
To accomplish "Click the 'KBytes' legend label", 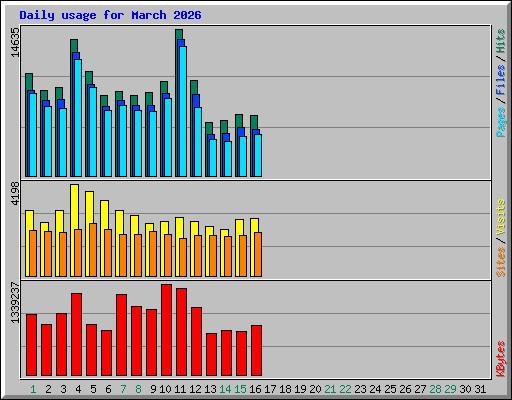I will [x=501, y=359].
